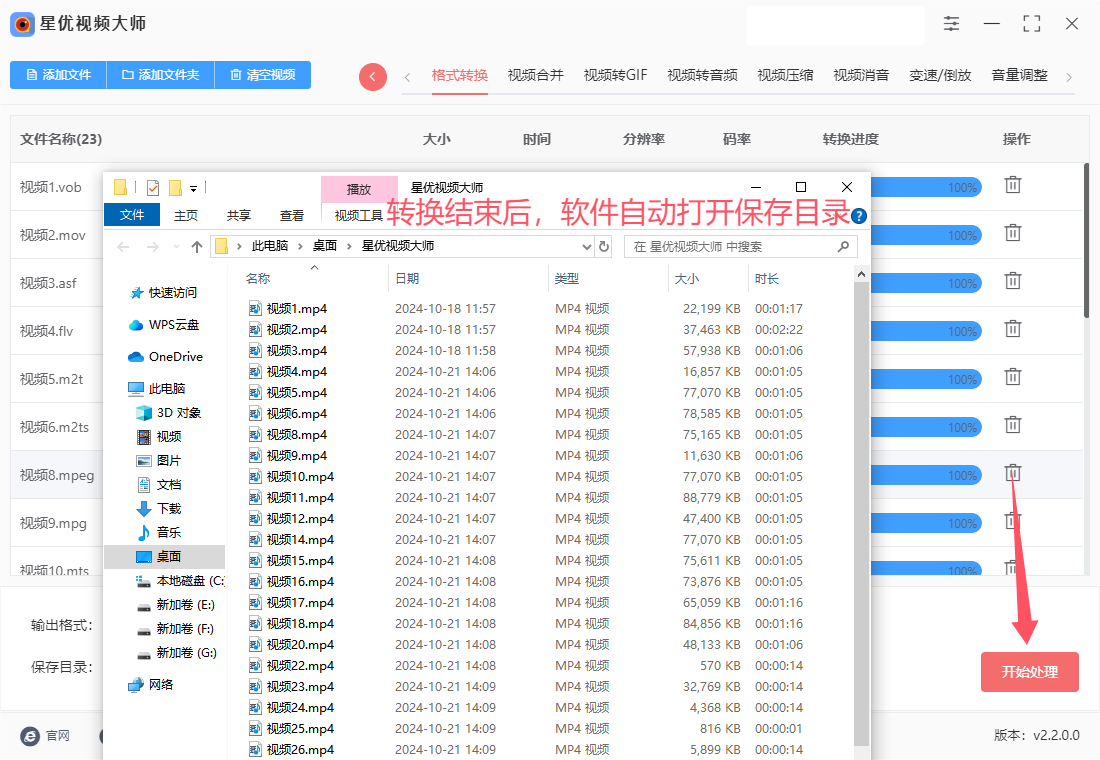Select 快速访问 in navigation pane
Viewport: 1100px width, 760px height.
(x=164, y=293)
